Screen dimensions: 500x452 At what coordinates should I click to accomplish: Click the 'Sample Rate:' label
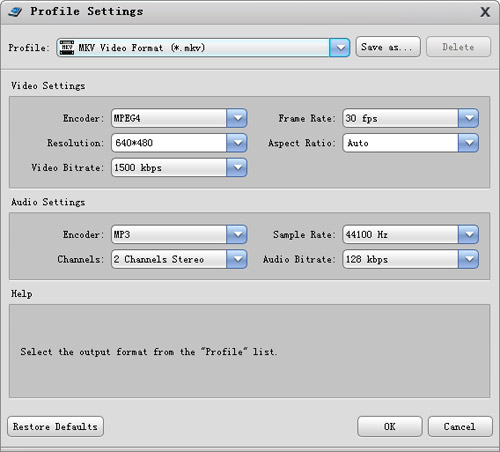click(x=304, y=235)
